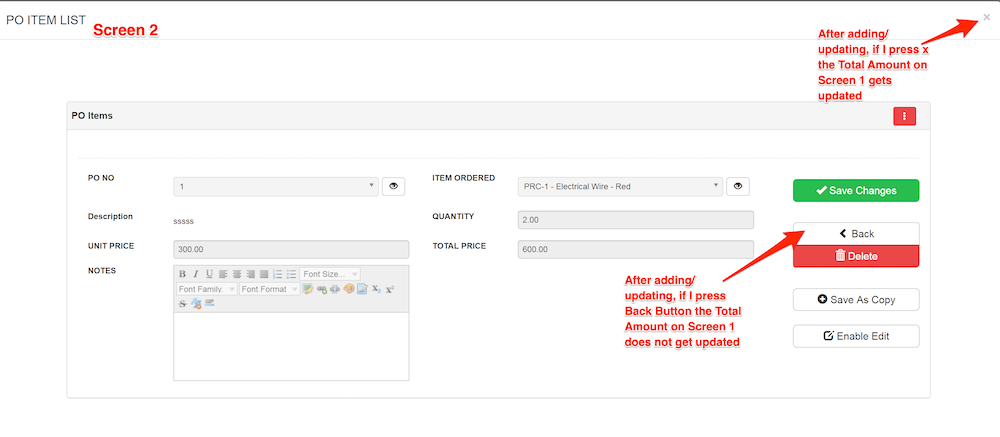Align notes text right

click(251, 274)
